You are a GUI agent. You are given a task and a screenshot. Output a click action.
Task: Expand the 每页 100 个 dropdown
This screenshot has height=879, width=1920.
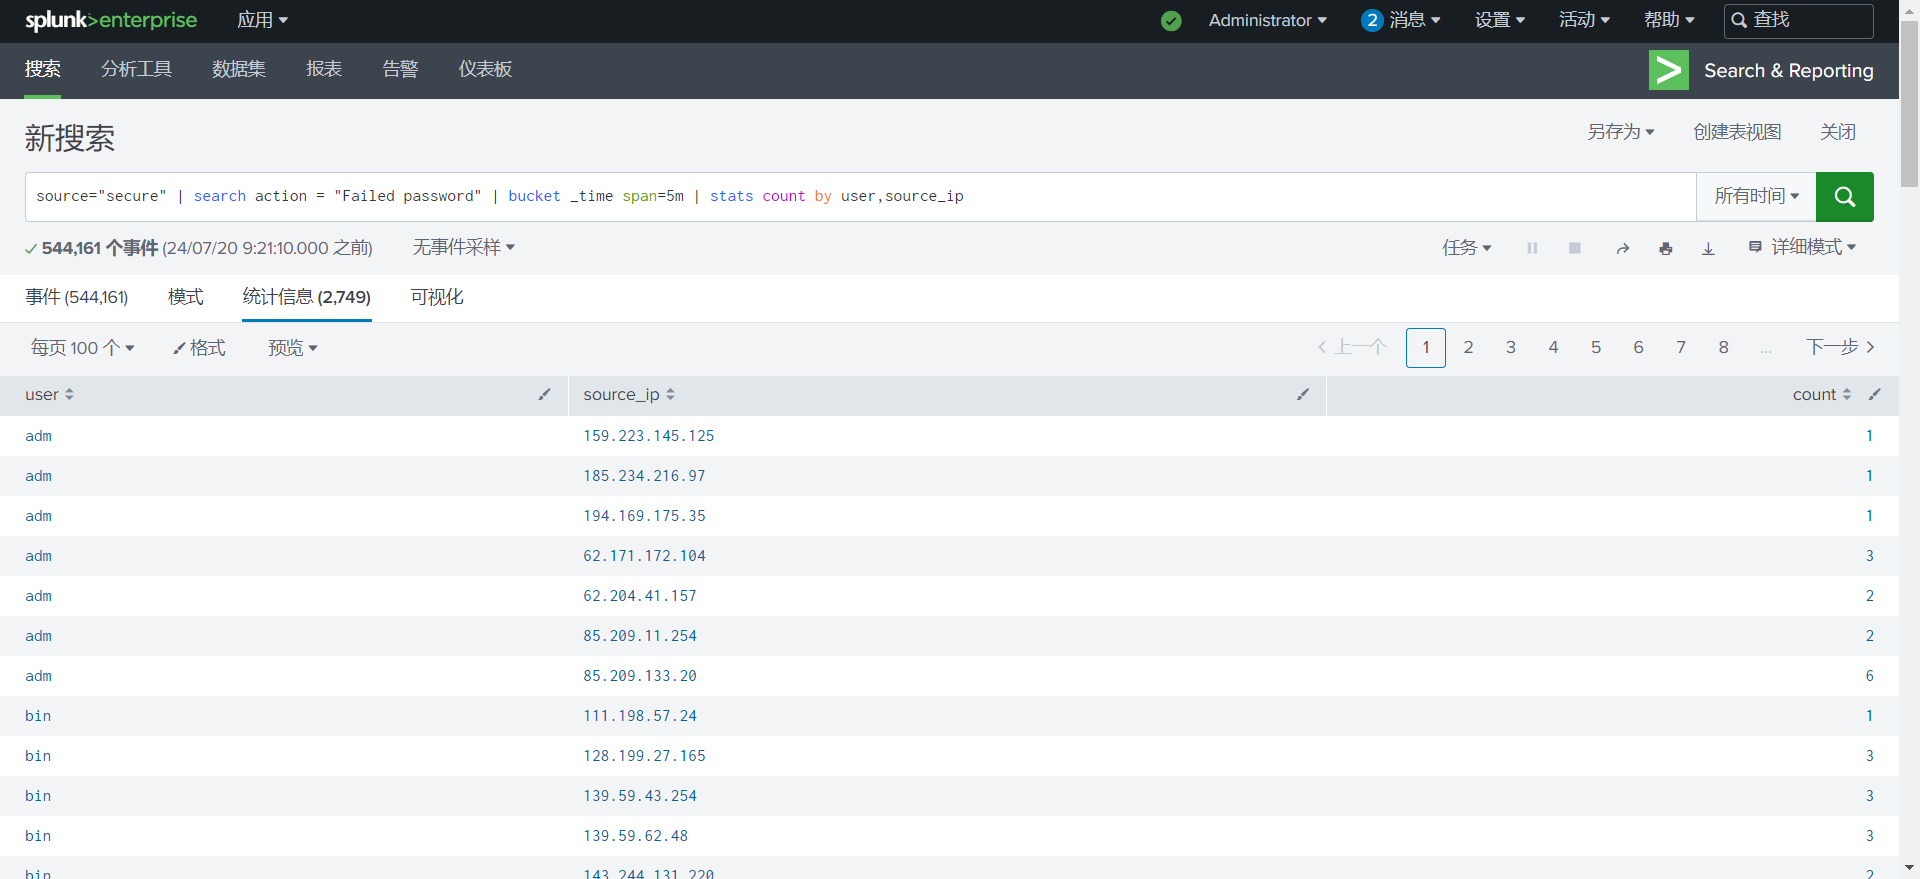coord(82,348)
